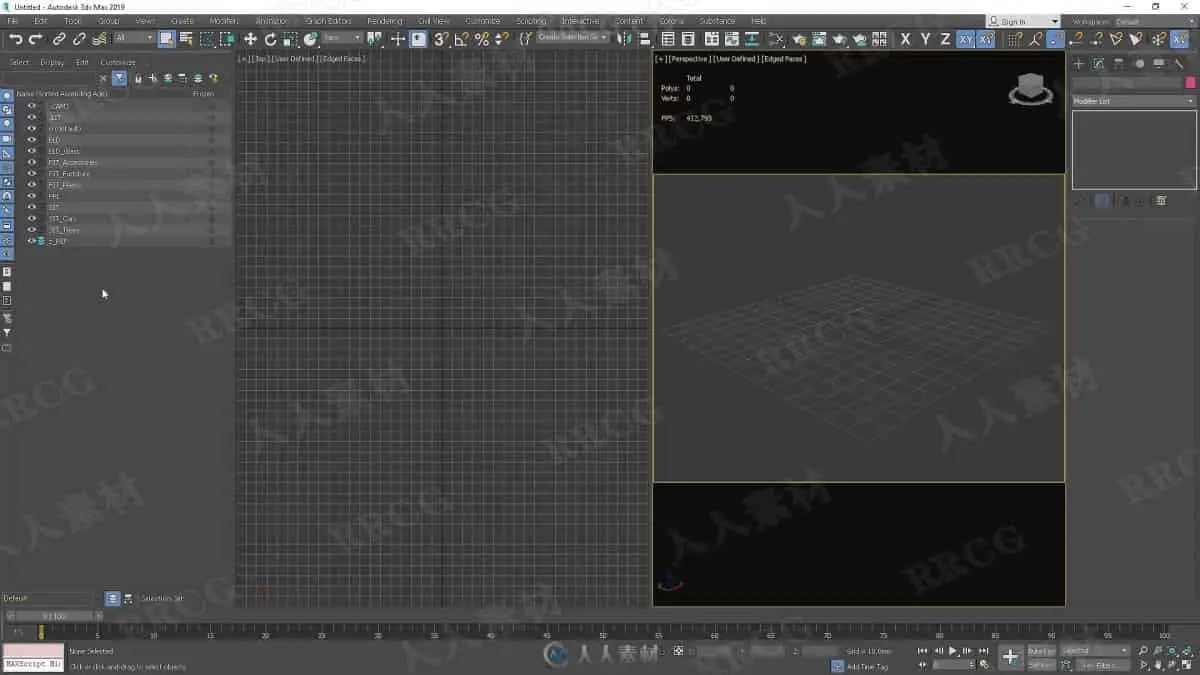Restrict transforms to the Z axis
1200x675 pixels.
click(945, 39)
